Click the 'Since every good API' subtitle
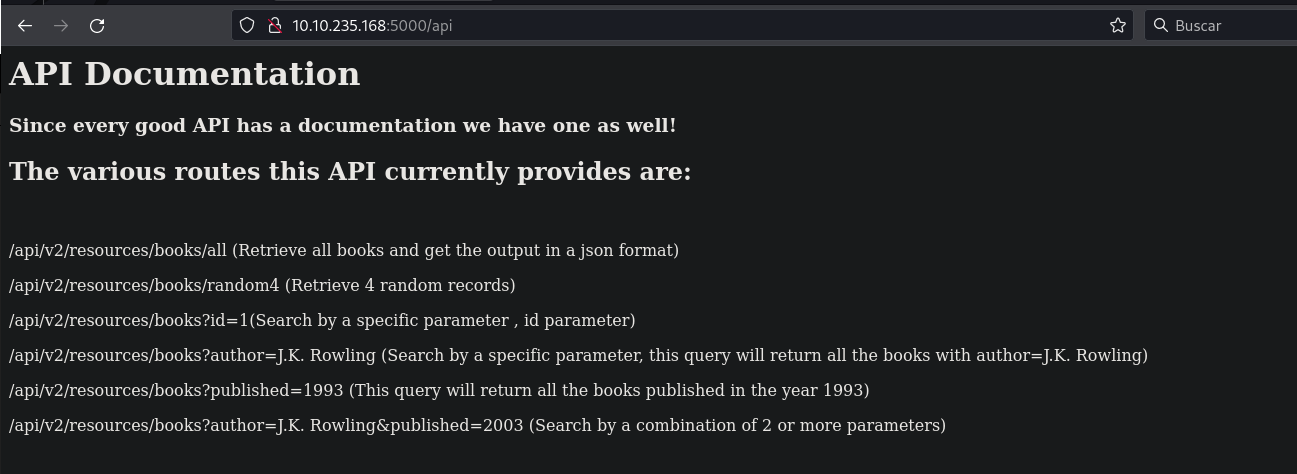 pyautogui.click(x=342, y=126)
